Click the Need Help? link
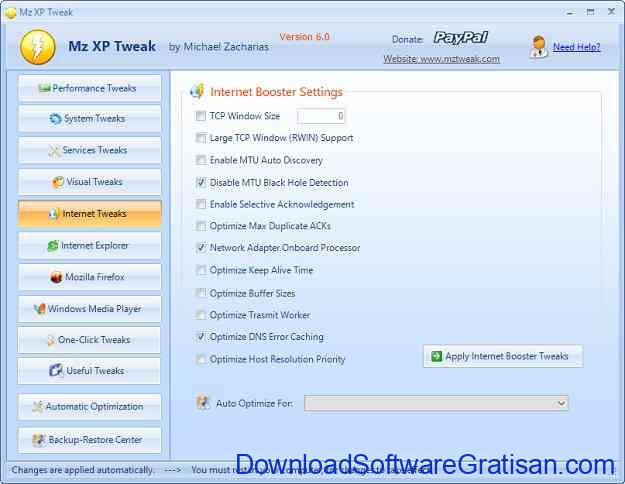625x484 pixels. [576, 47]
